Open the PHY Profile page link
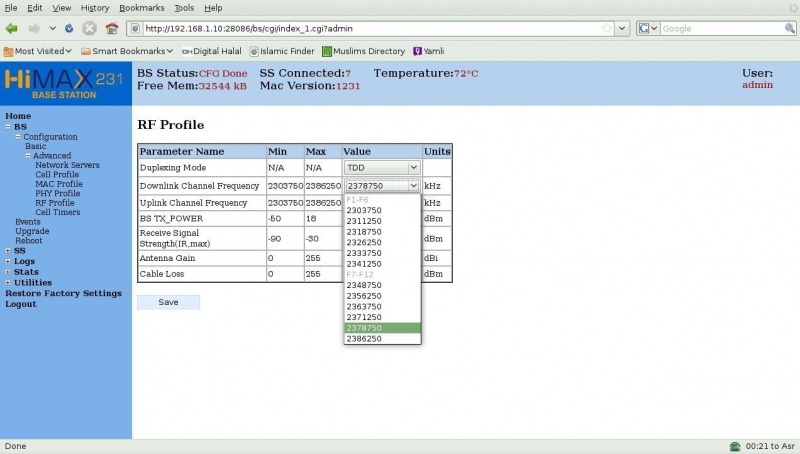The height and width of the screenshot is (454, 800). pos(57,193)
